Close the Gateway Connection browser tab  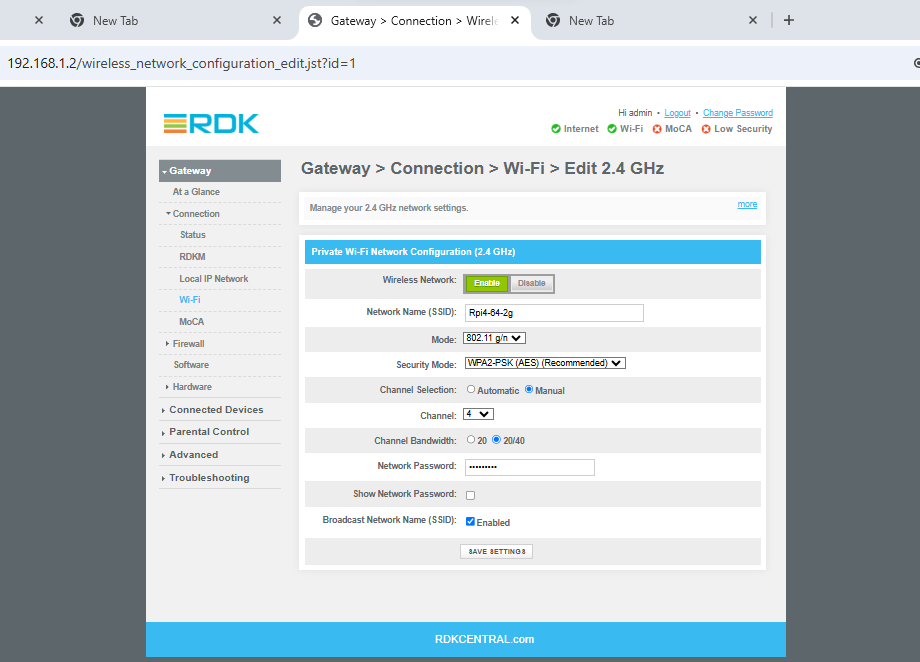coord(515,20)
